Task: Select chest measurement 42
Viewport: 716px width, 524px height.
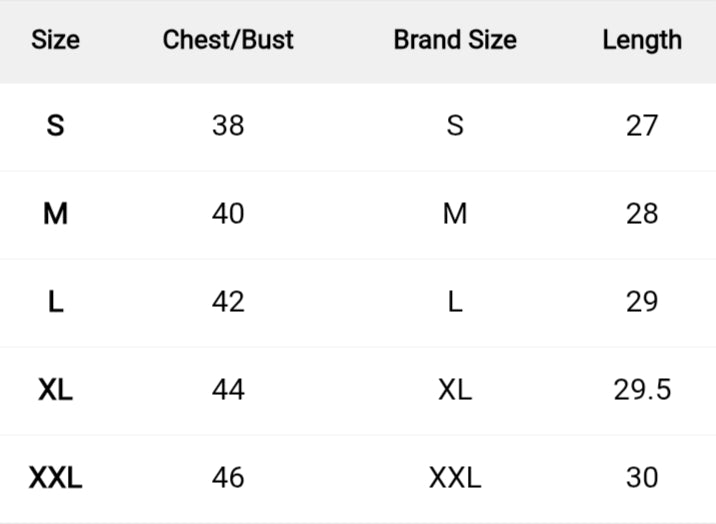Action: 228,302
